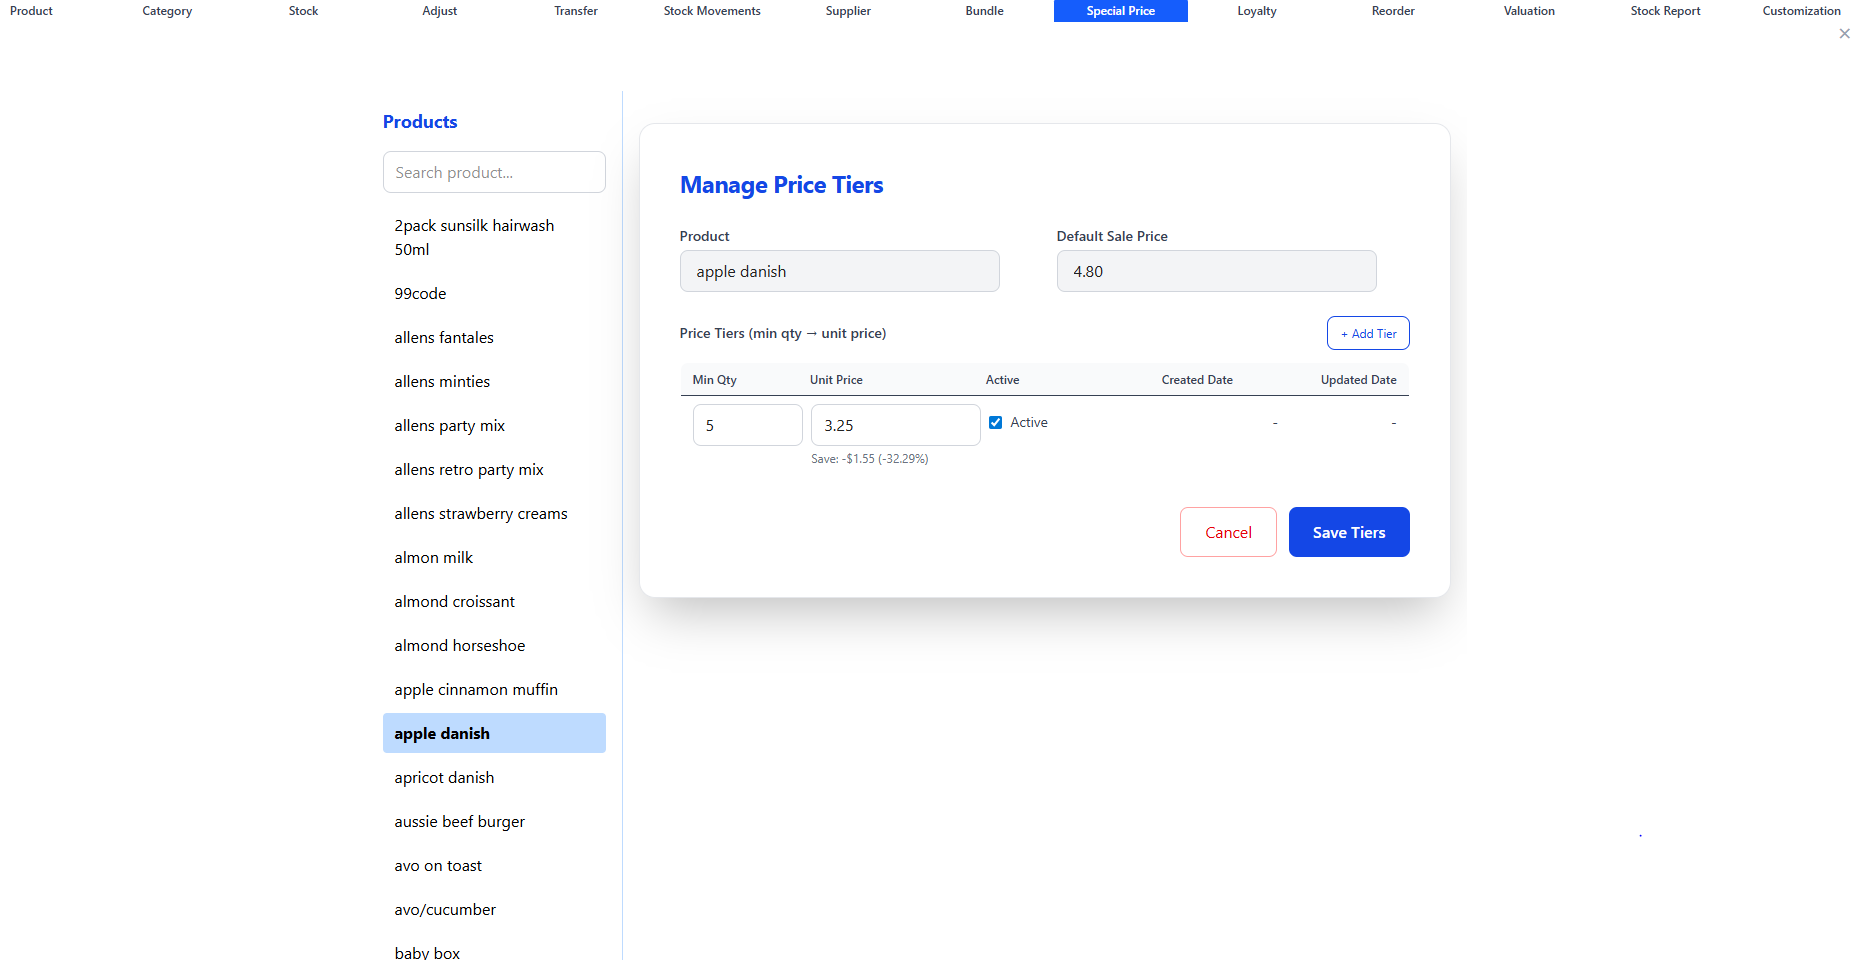
Task: Click the Product field showing apple danish
Action: coord(839,271)
